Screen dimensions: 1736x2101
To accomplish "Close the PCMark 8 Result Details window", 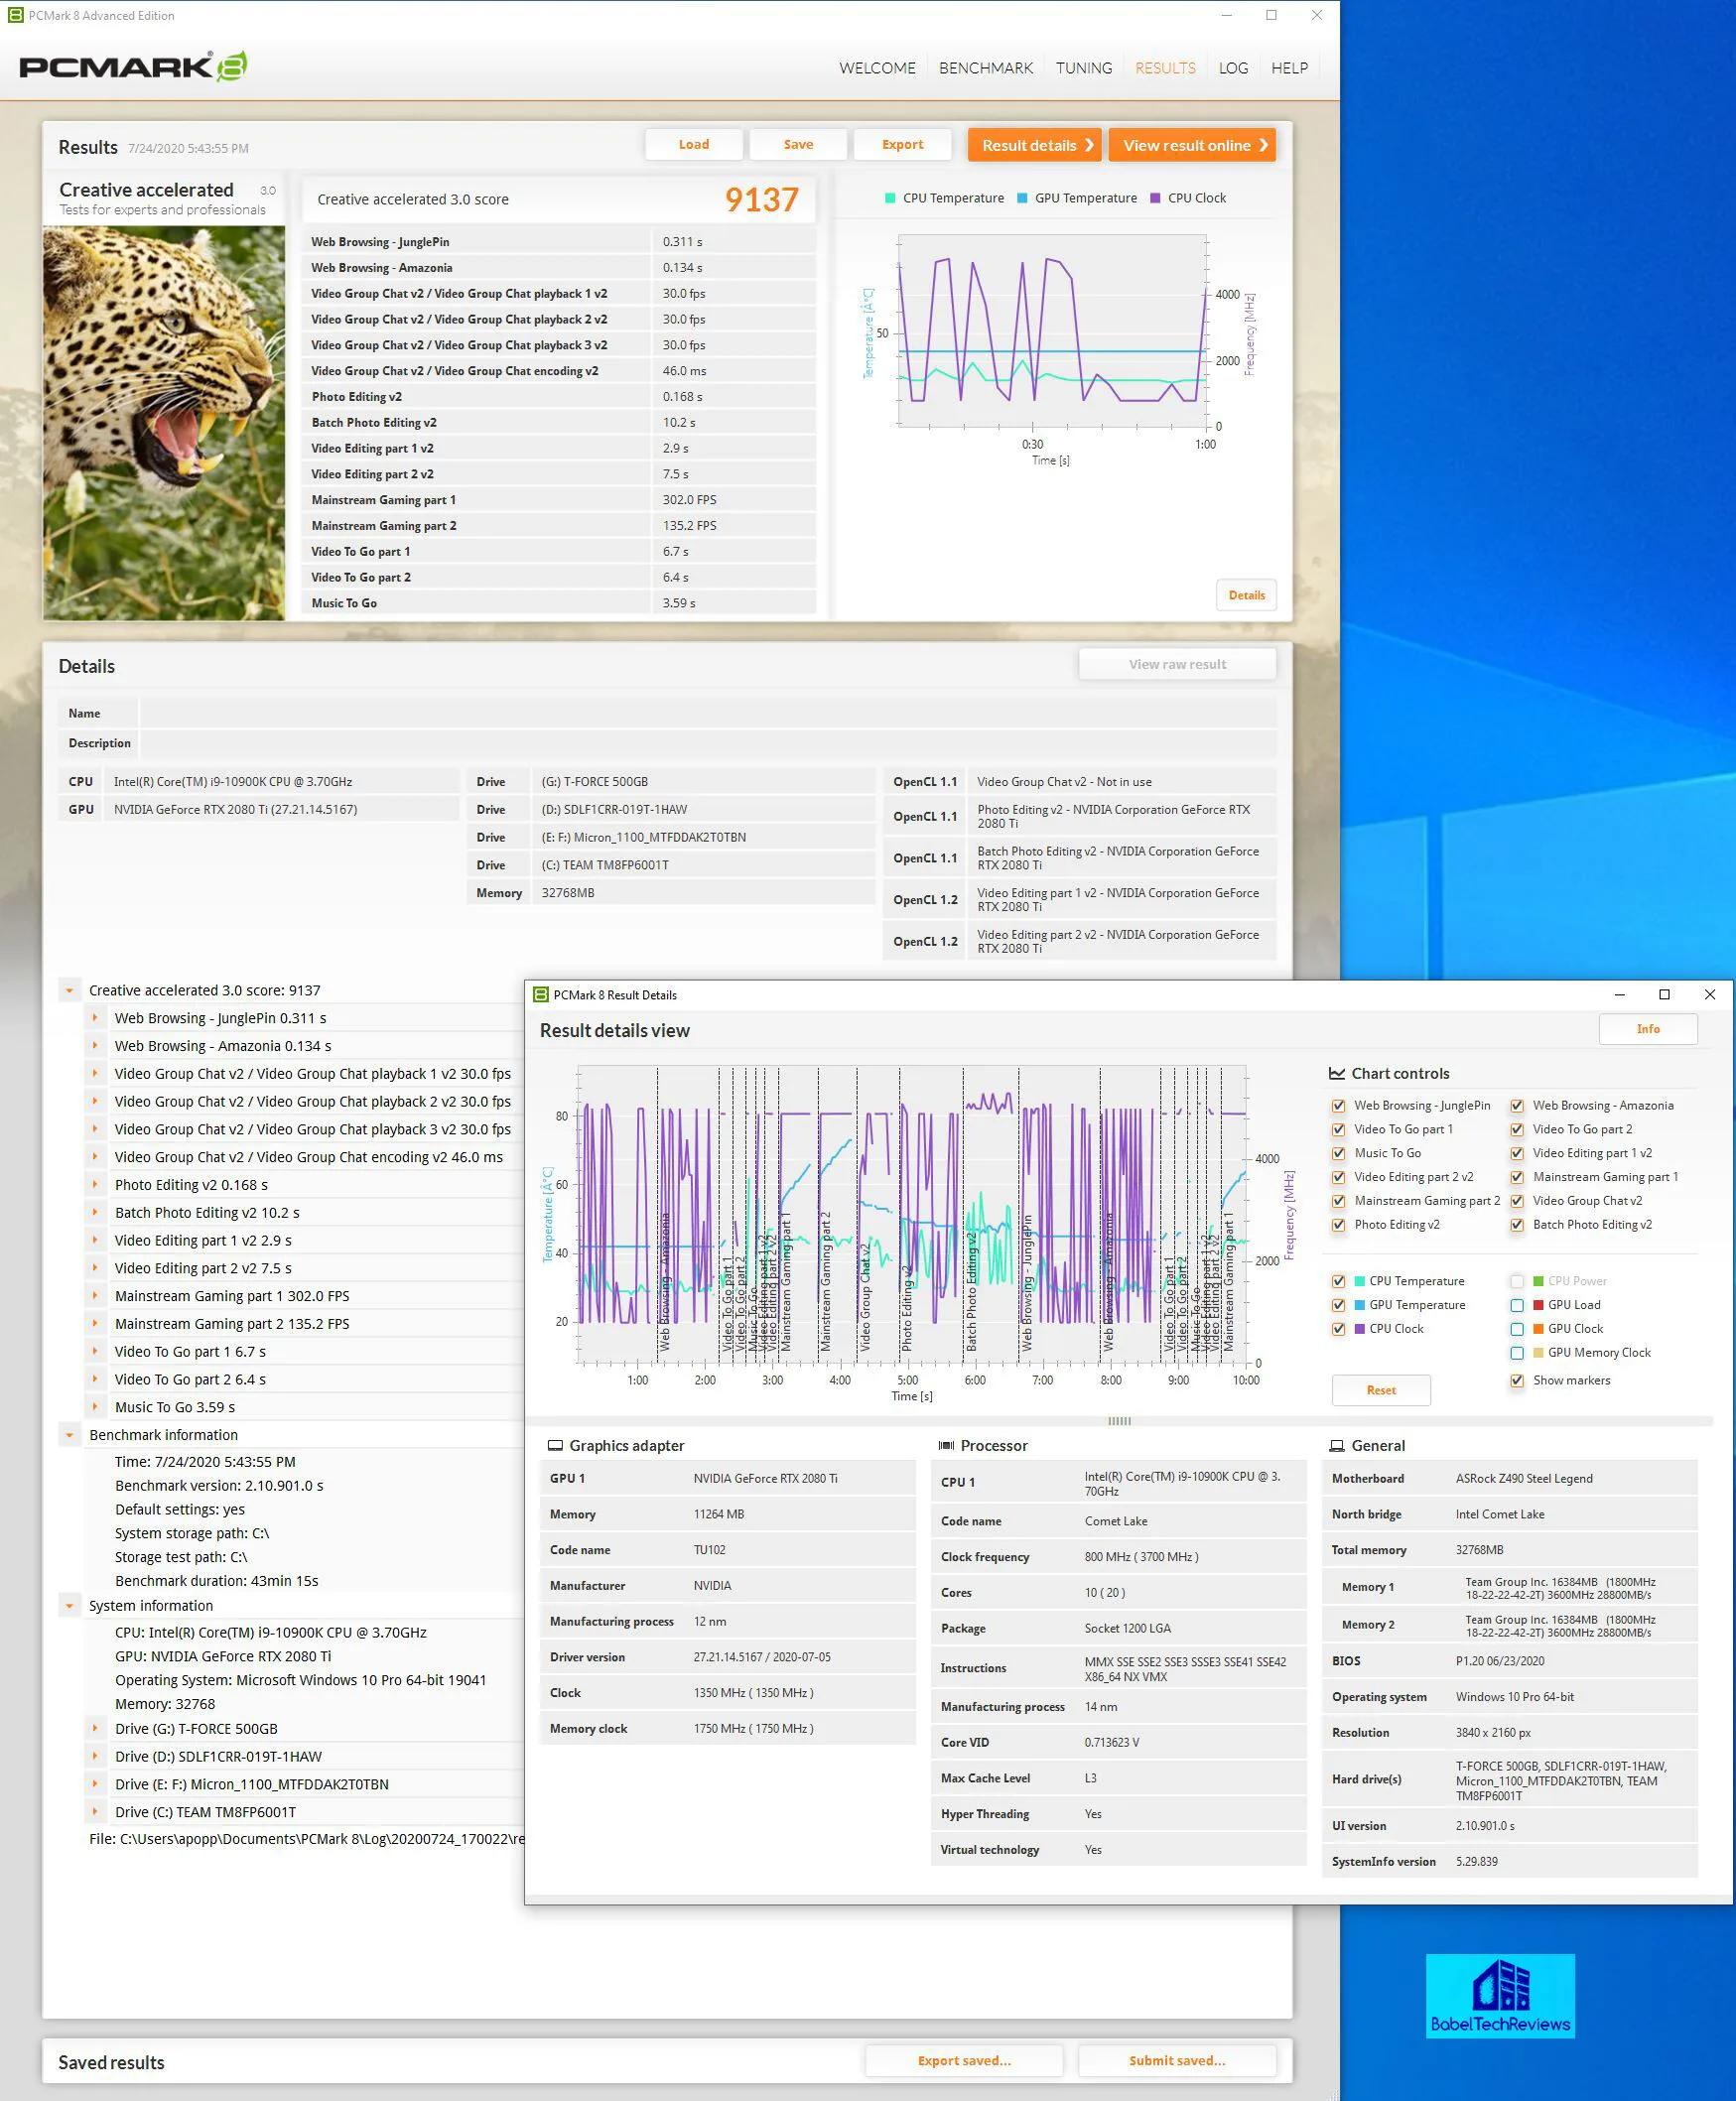I will pyautogui.click(x=1710, y=995).
